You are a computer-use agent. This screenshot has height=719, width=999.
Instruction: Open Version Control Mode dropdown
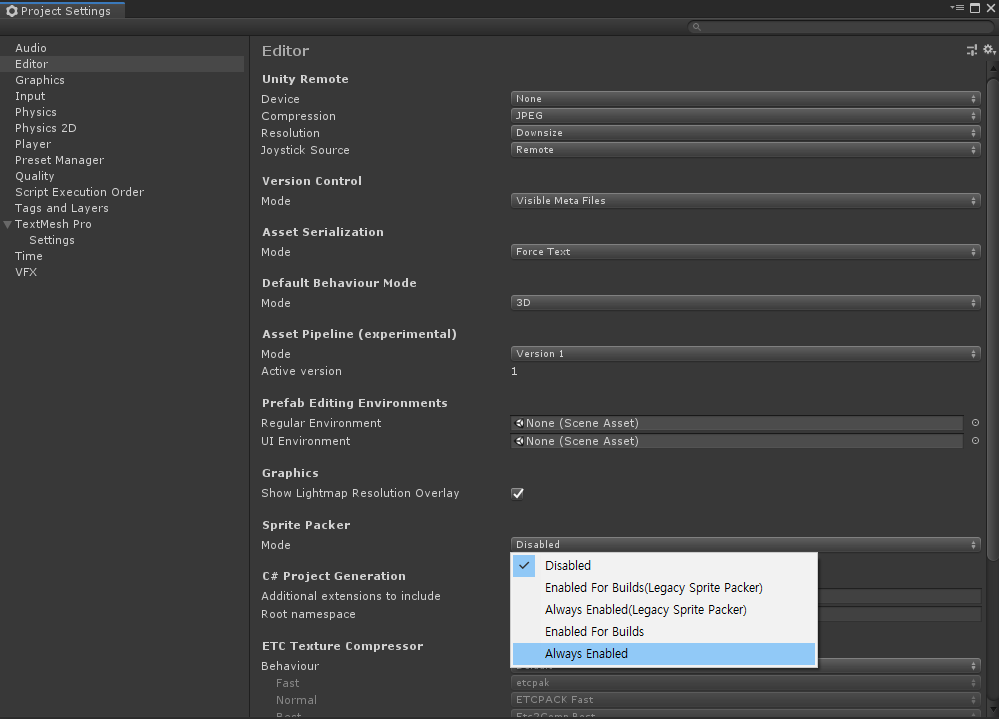745,201
